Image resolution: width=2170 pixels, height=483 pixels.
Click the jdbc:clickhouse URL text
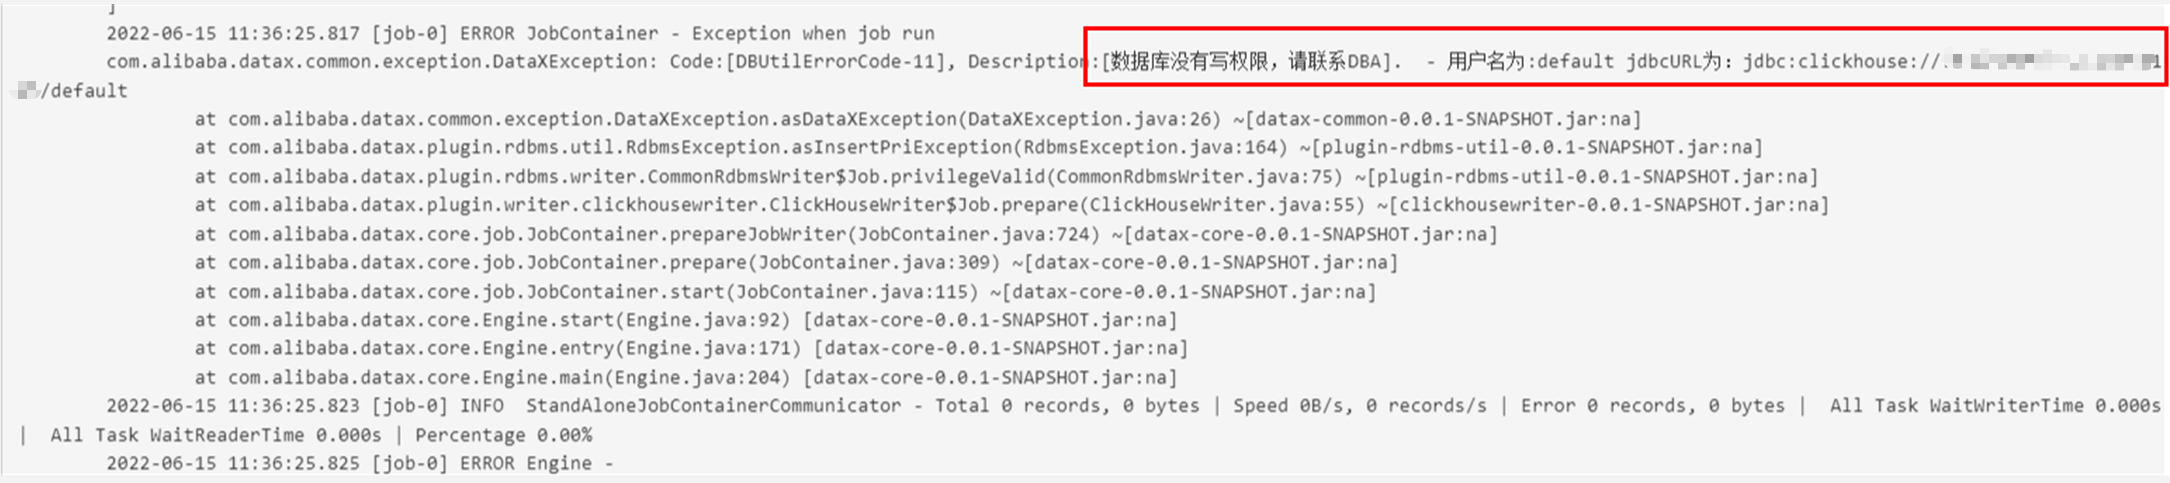point(1950,62)
